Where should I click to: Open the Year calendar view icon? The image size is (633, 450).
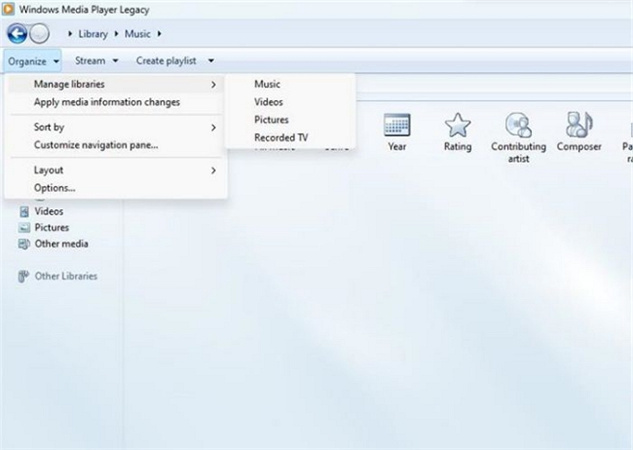[x=397, y=125]
